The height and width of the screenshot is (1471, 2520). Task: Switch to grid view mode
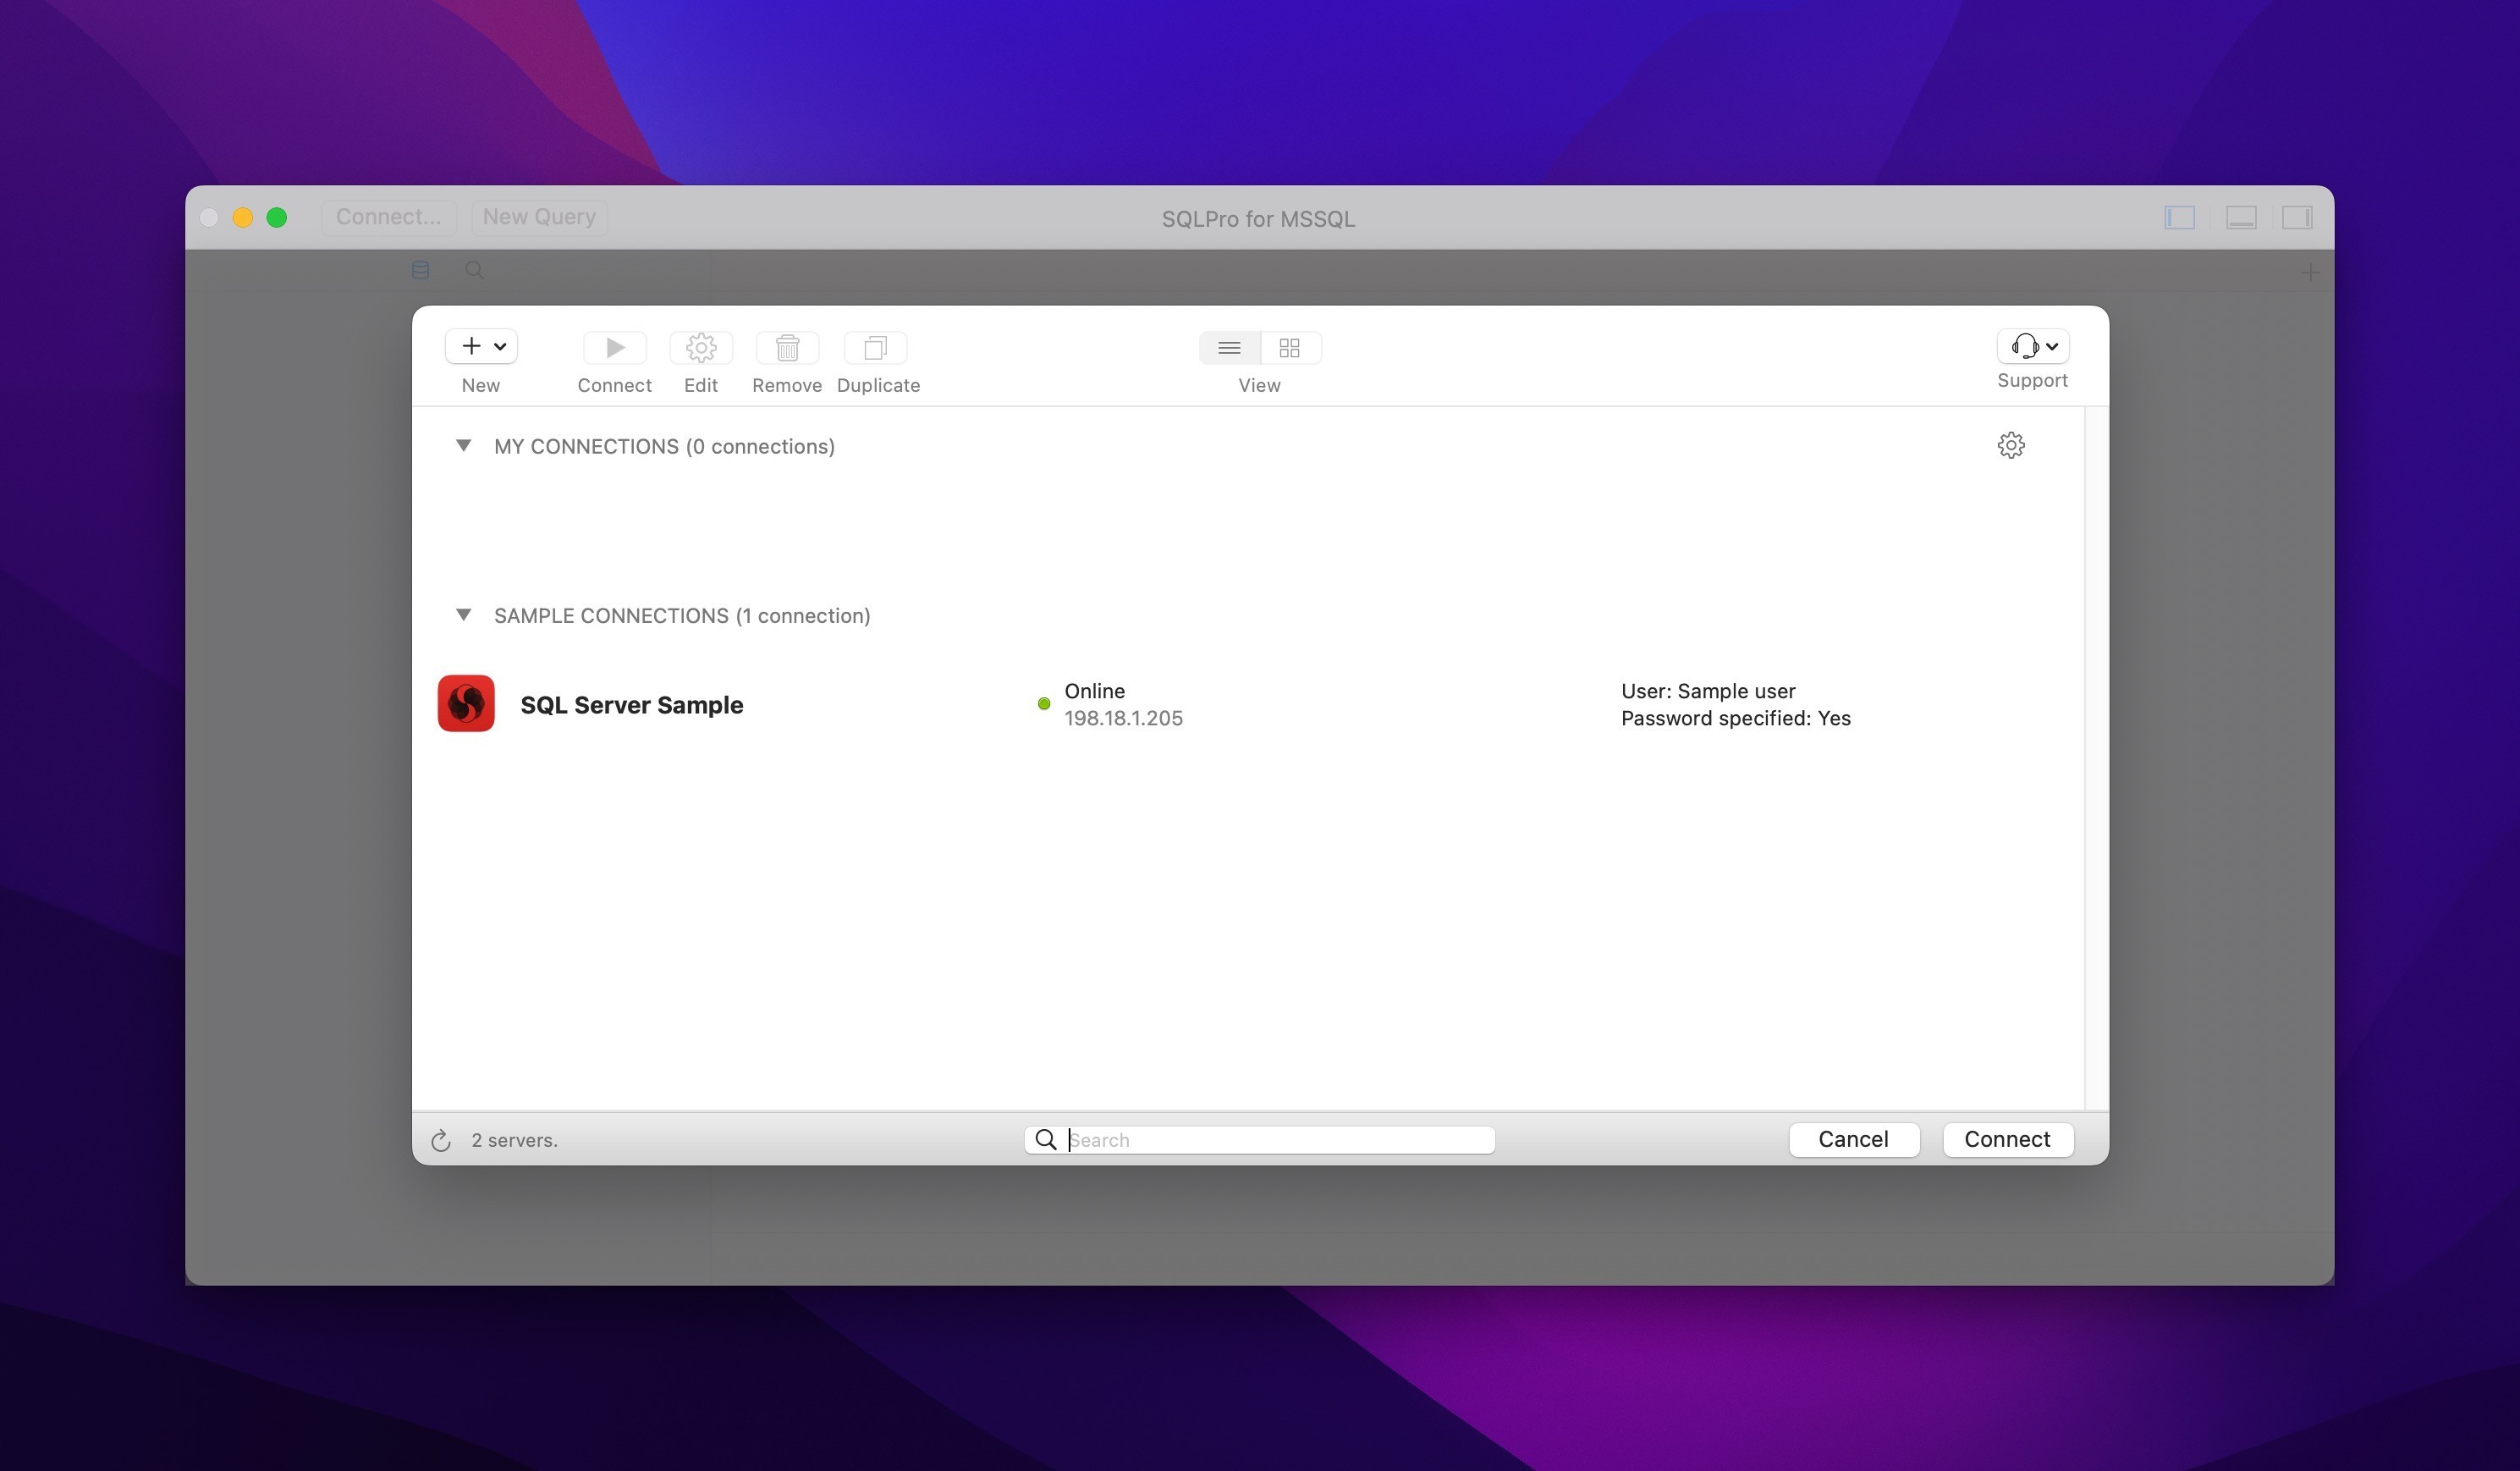coord(1289,347)
